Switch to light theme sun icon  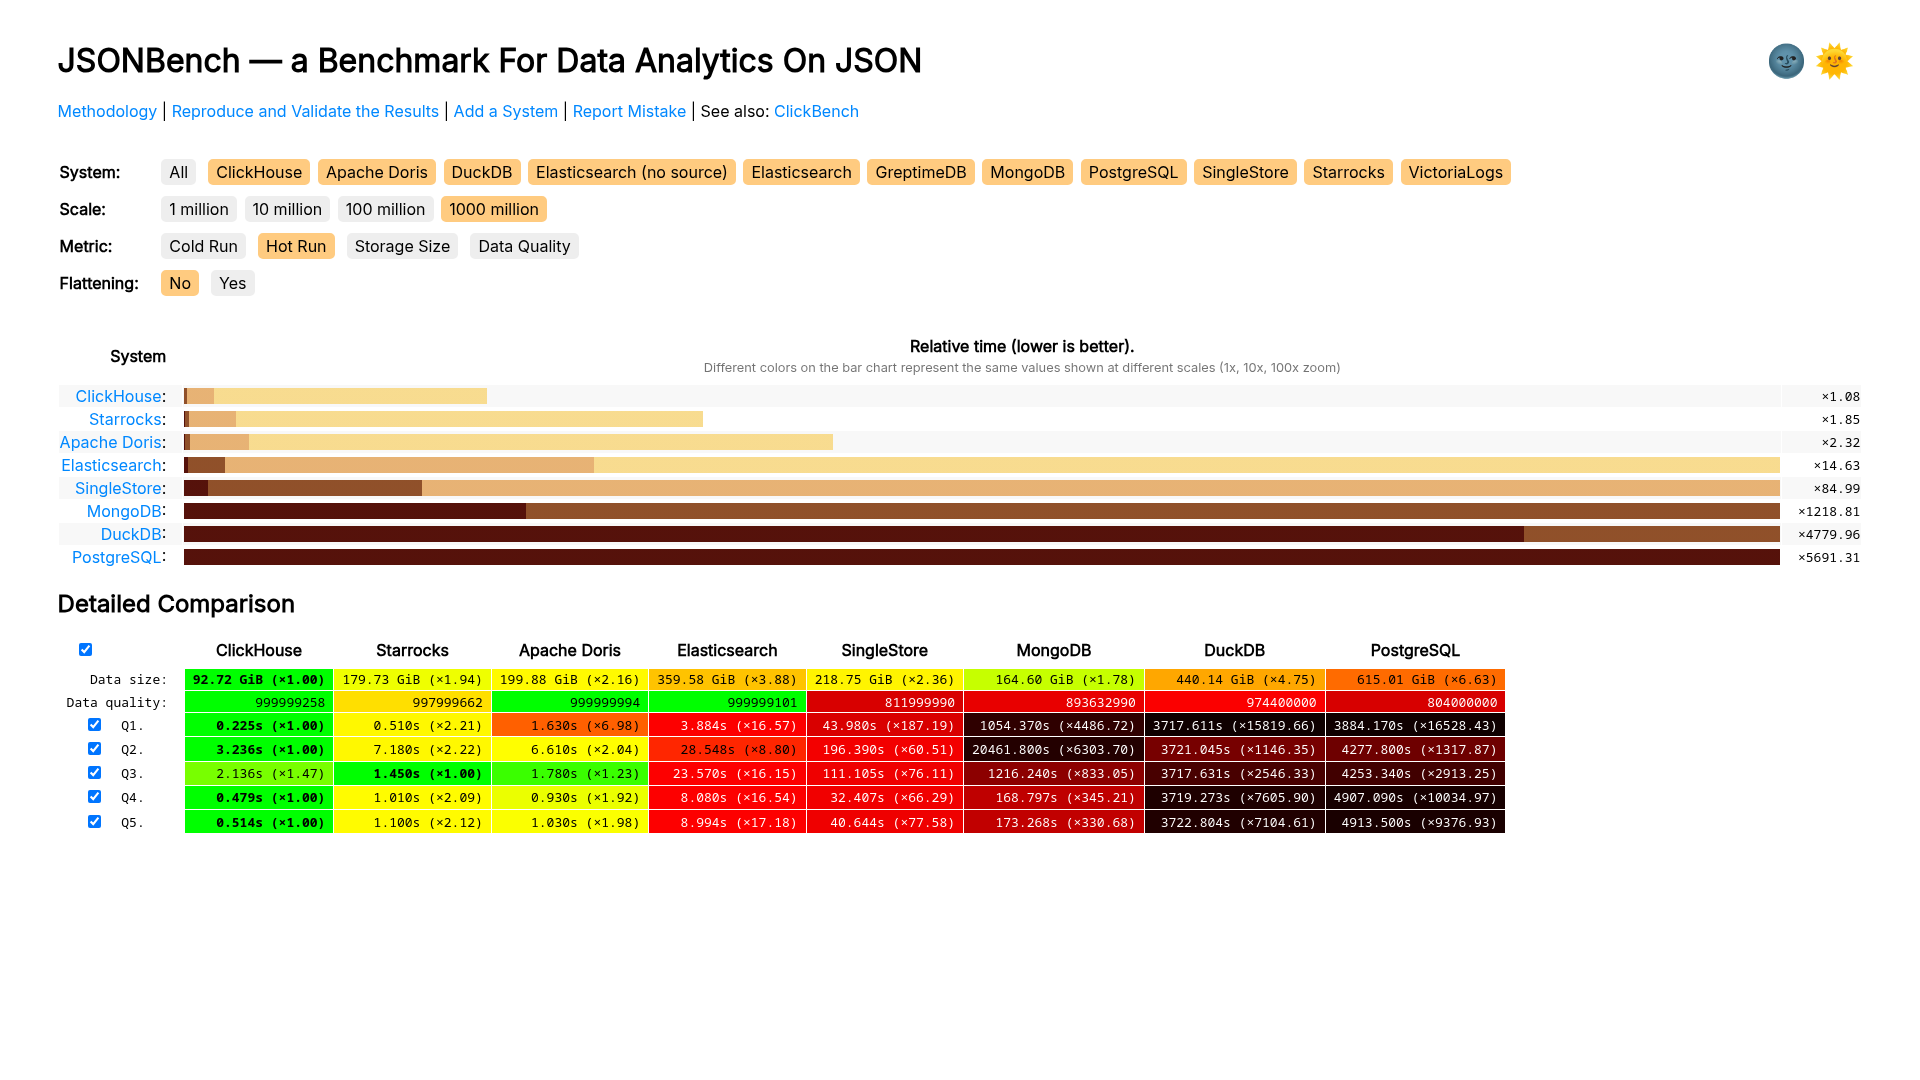point(1834,61)
